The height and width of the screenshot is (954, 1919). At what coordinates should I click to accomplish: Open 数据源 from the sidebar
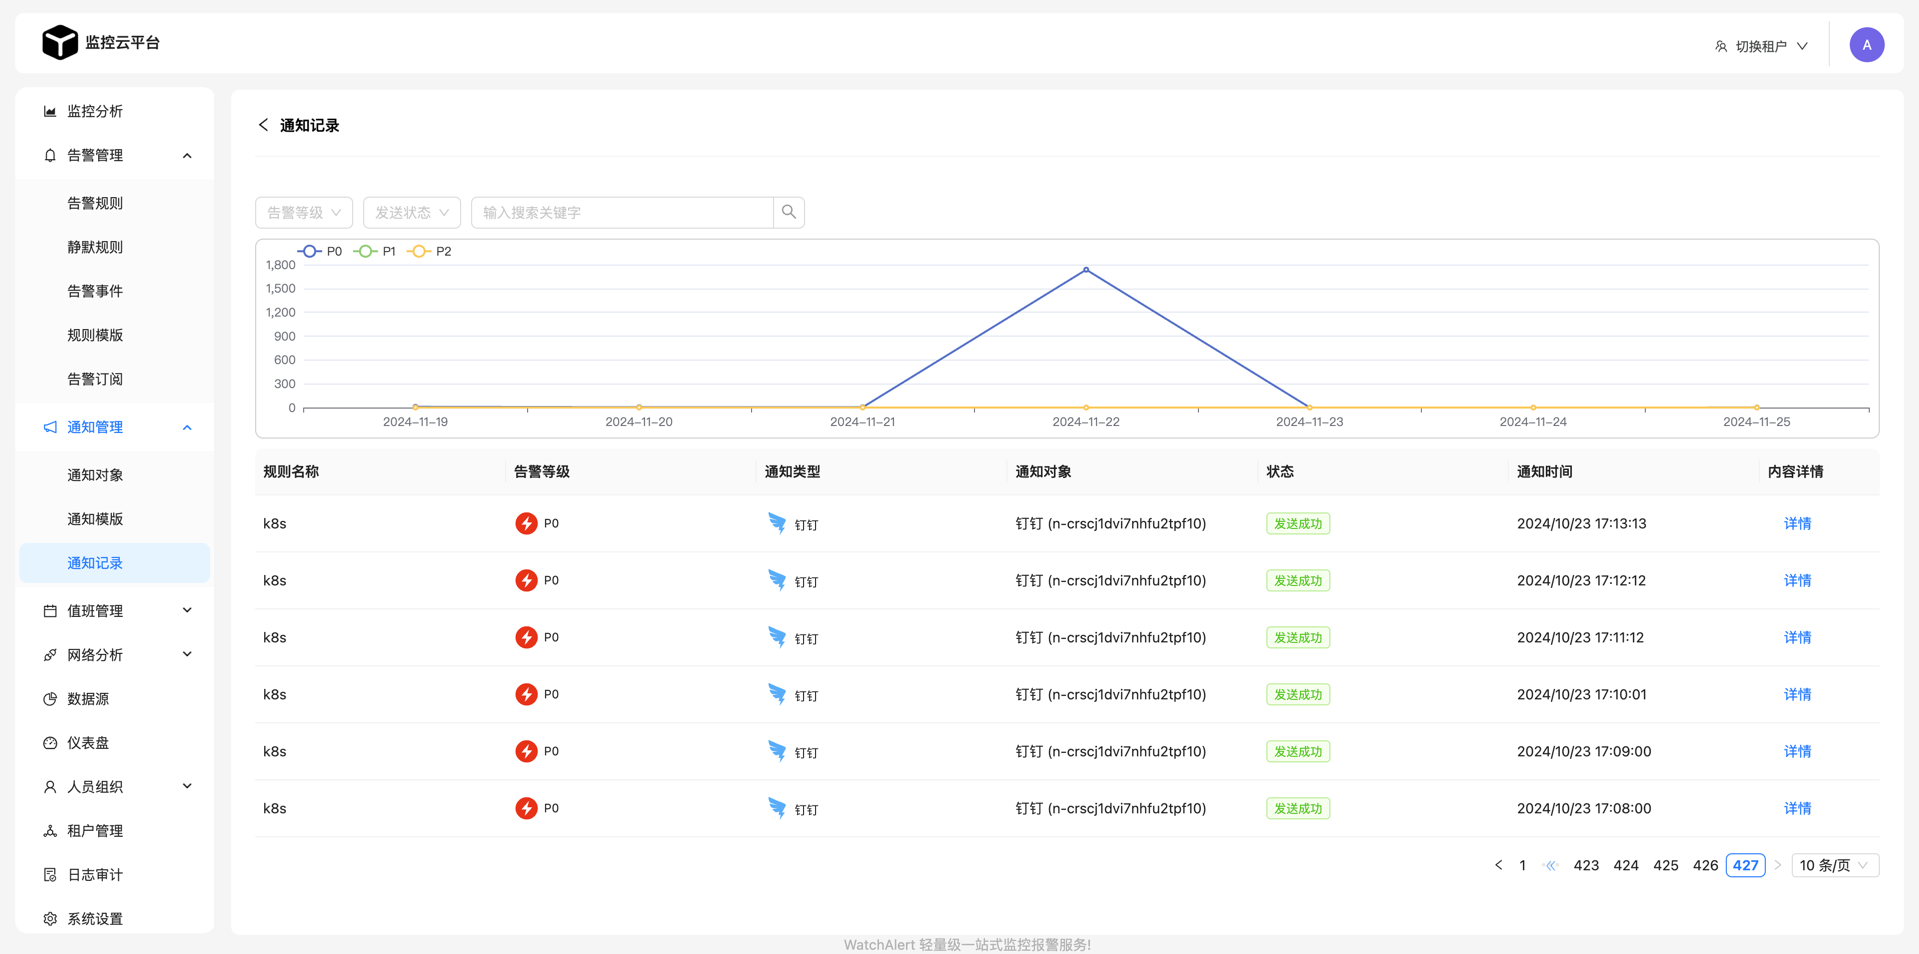88,699
